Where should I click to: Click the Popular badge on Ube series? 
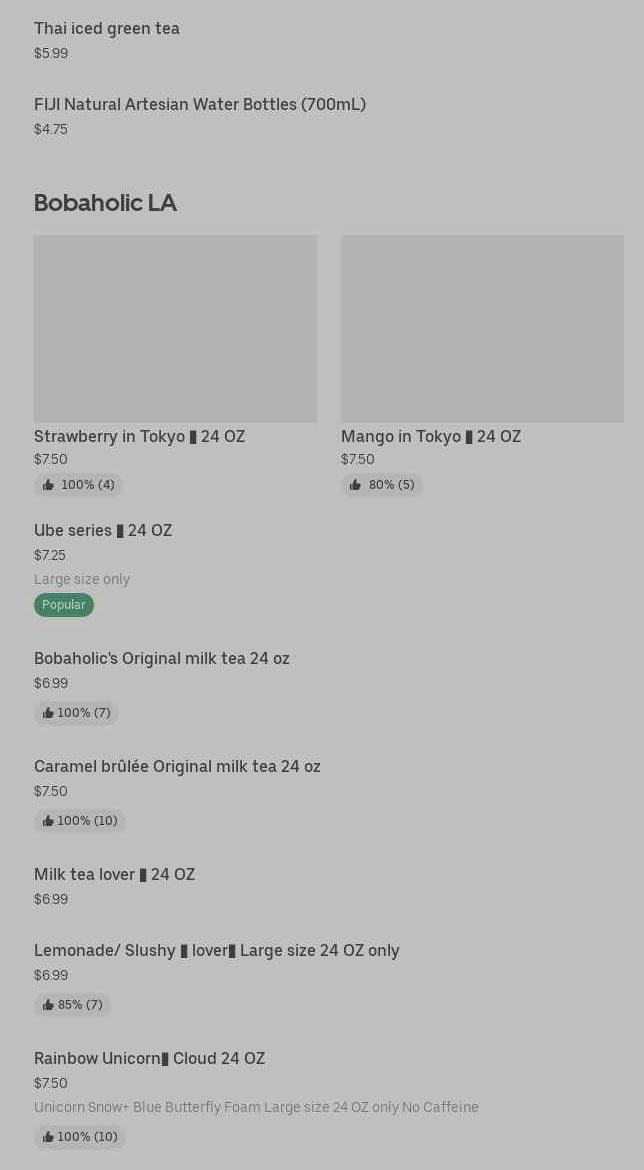click(x=64, y=605)
